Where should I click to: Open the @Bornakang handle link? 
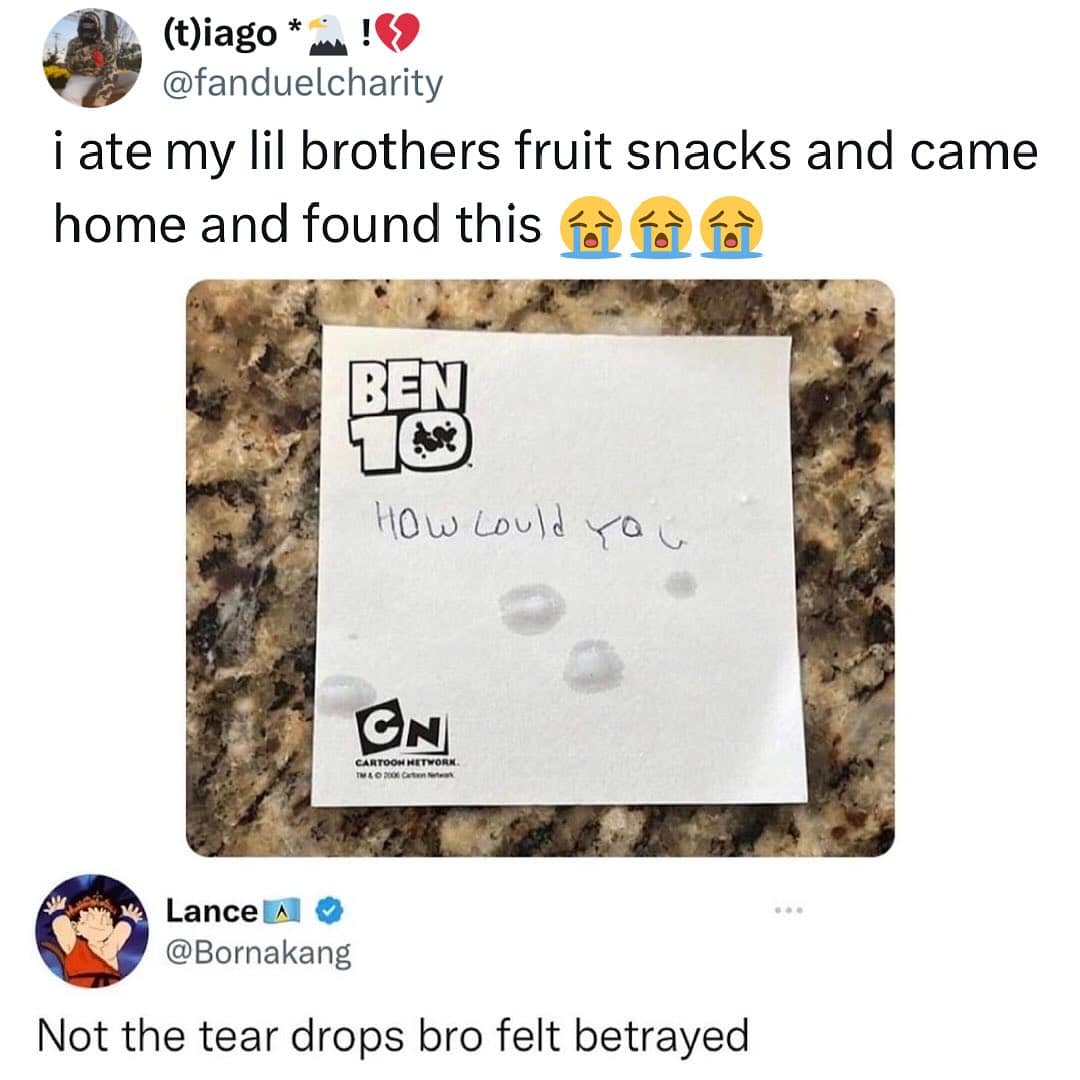[258, 953]
